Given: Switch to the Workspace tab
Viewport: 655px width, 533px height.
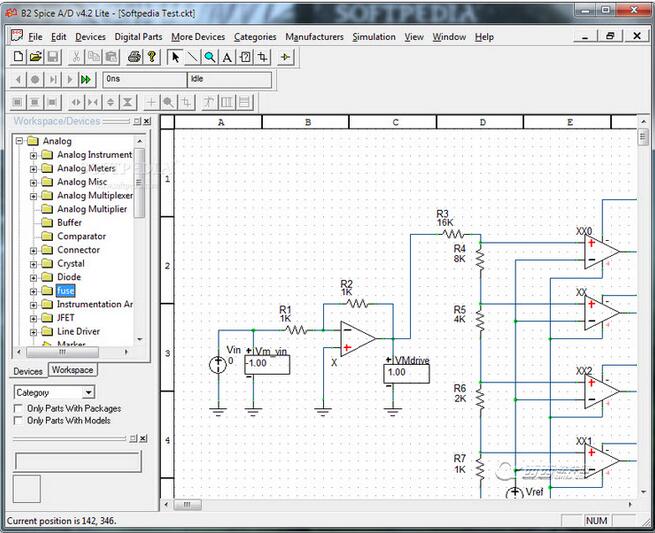Looking at the screenshot, I should click(x=72, y=370).
